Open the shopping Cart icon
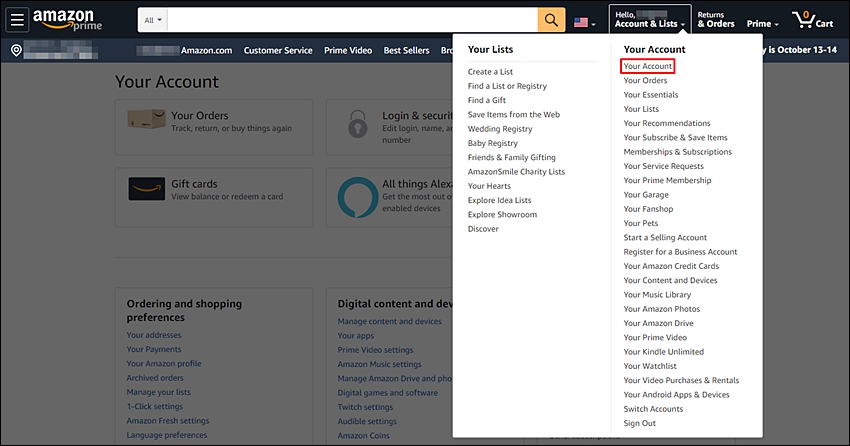This screenshot has width=850, height=446. [812, 20]
